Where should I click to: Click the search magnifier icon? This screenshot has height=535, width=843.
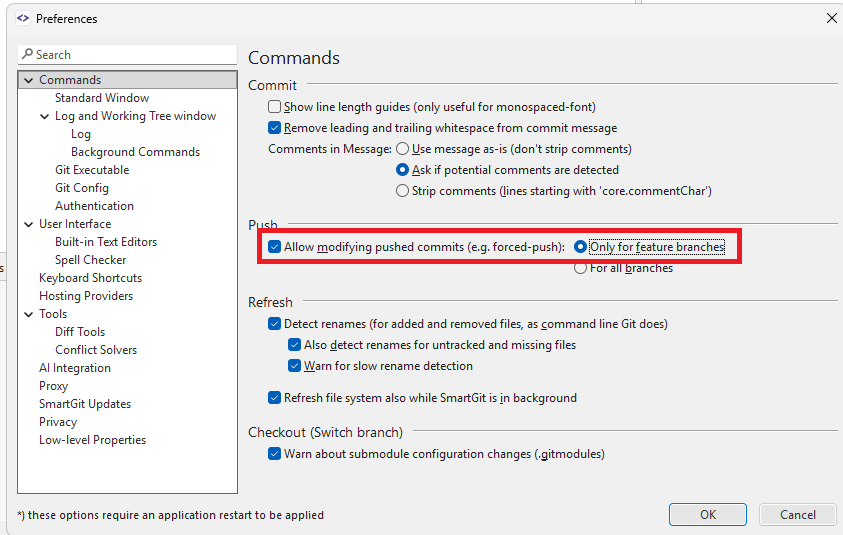pyautogui.click(x=28, y=55)
